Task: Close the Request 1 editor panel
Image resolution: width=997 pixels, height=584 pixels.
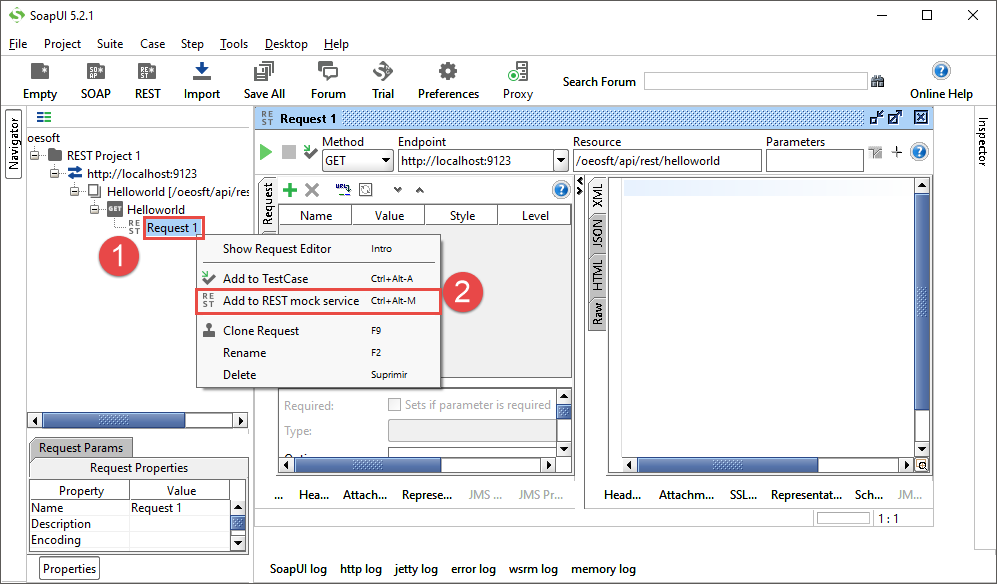Action: tap(921, 117)
